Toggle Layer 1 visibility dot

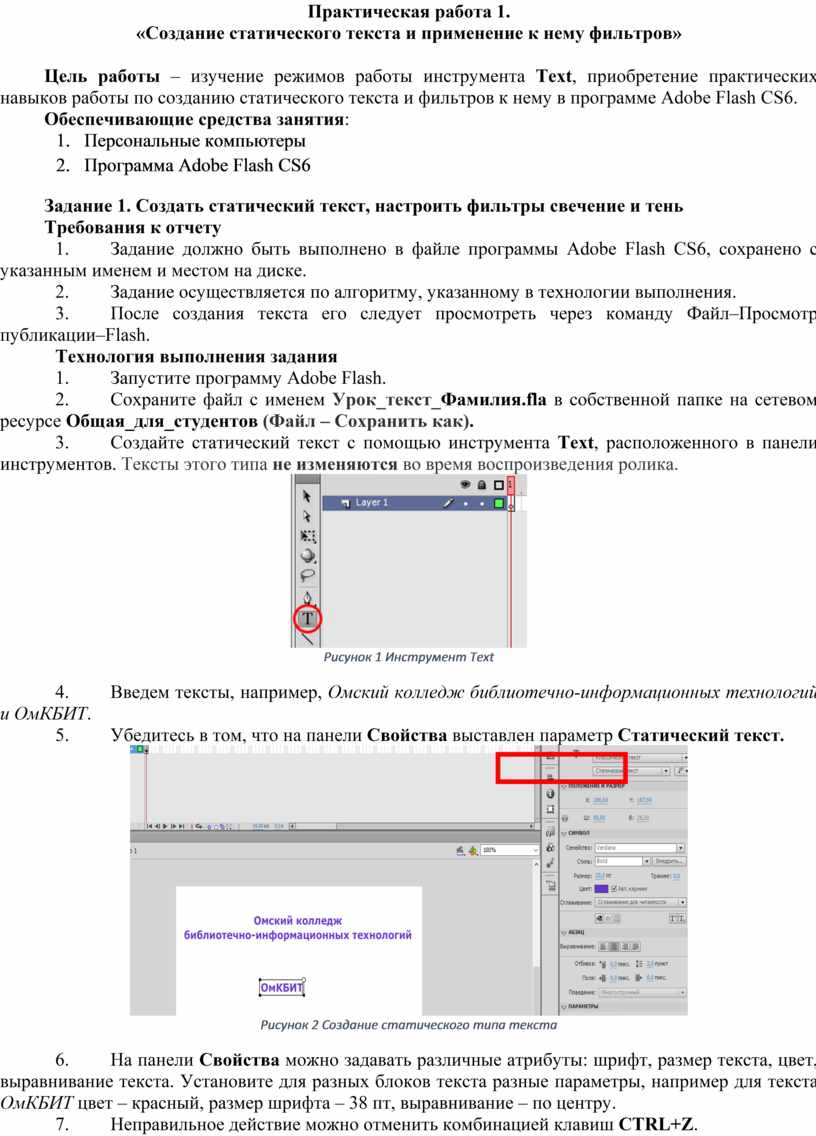[x=465, y=503]
